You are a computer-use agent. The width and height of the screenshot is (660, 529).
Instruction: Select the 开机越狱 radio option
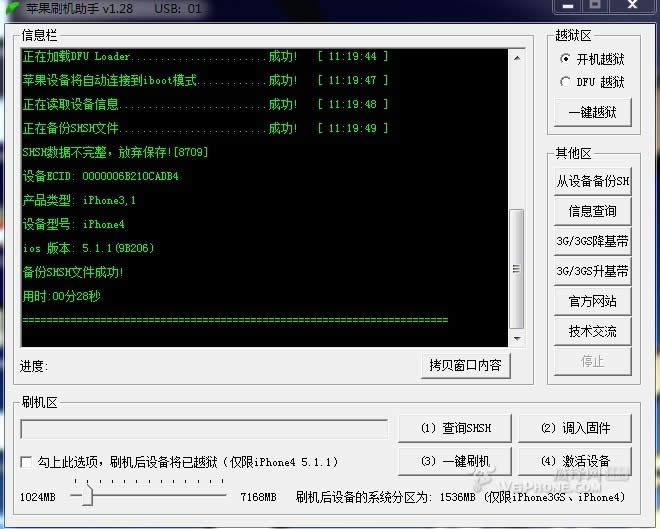566,59
